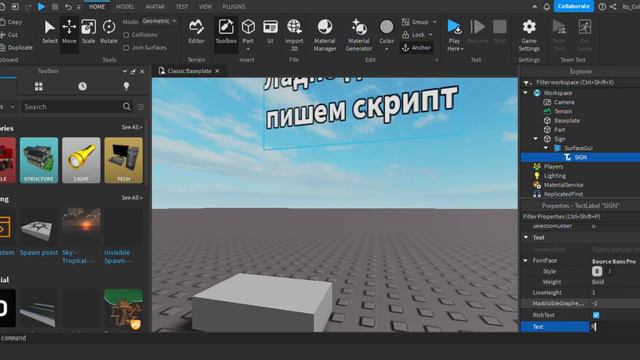Open the VIEW ribbon tab

tap(205, 7)
